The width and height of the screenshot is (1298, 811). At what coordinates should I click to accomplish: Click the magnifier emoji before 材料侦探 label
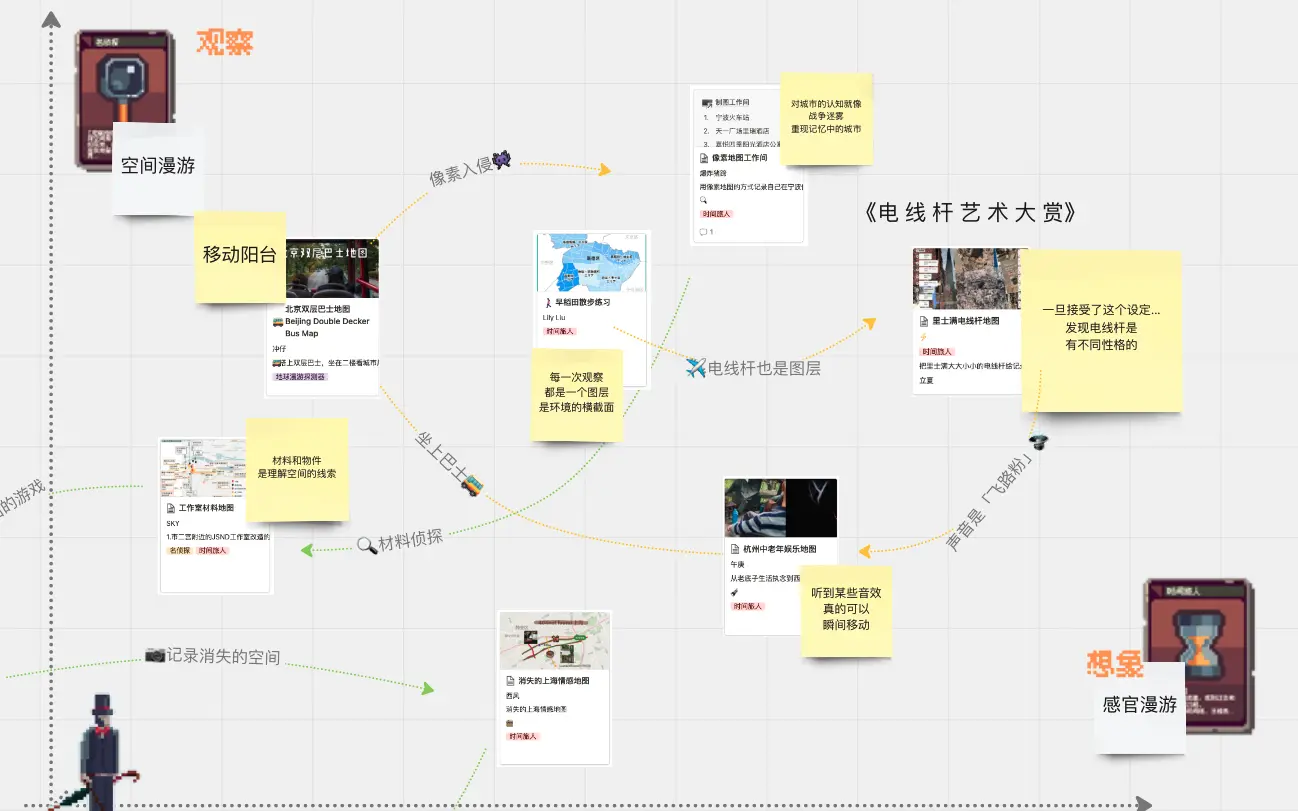pos(366,545)
